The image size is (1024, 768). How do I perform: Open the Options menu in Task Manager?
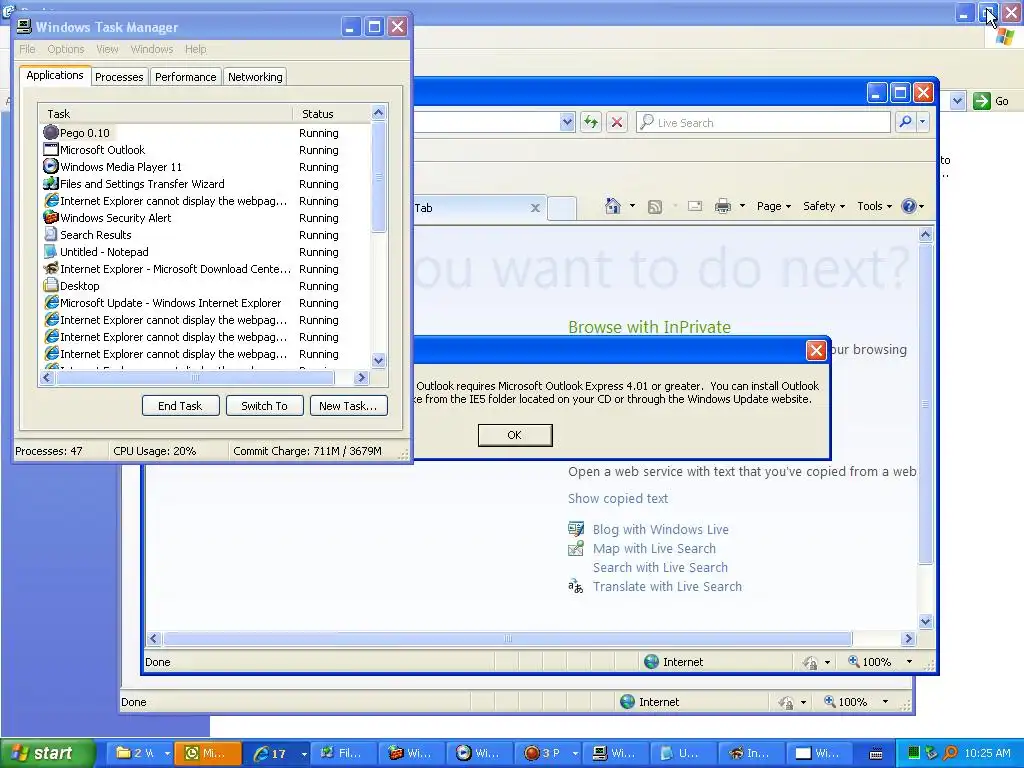click(65, 49)
